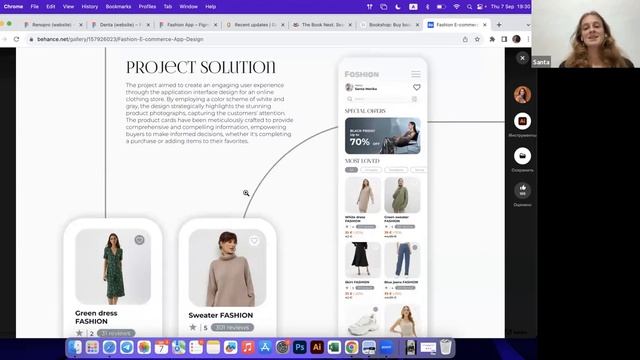640x360 pixels.
Task: Open Bluetooth status in the menu bar
Action: coord(427,7)
